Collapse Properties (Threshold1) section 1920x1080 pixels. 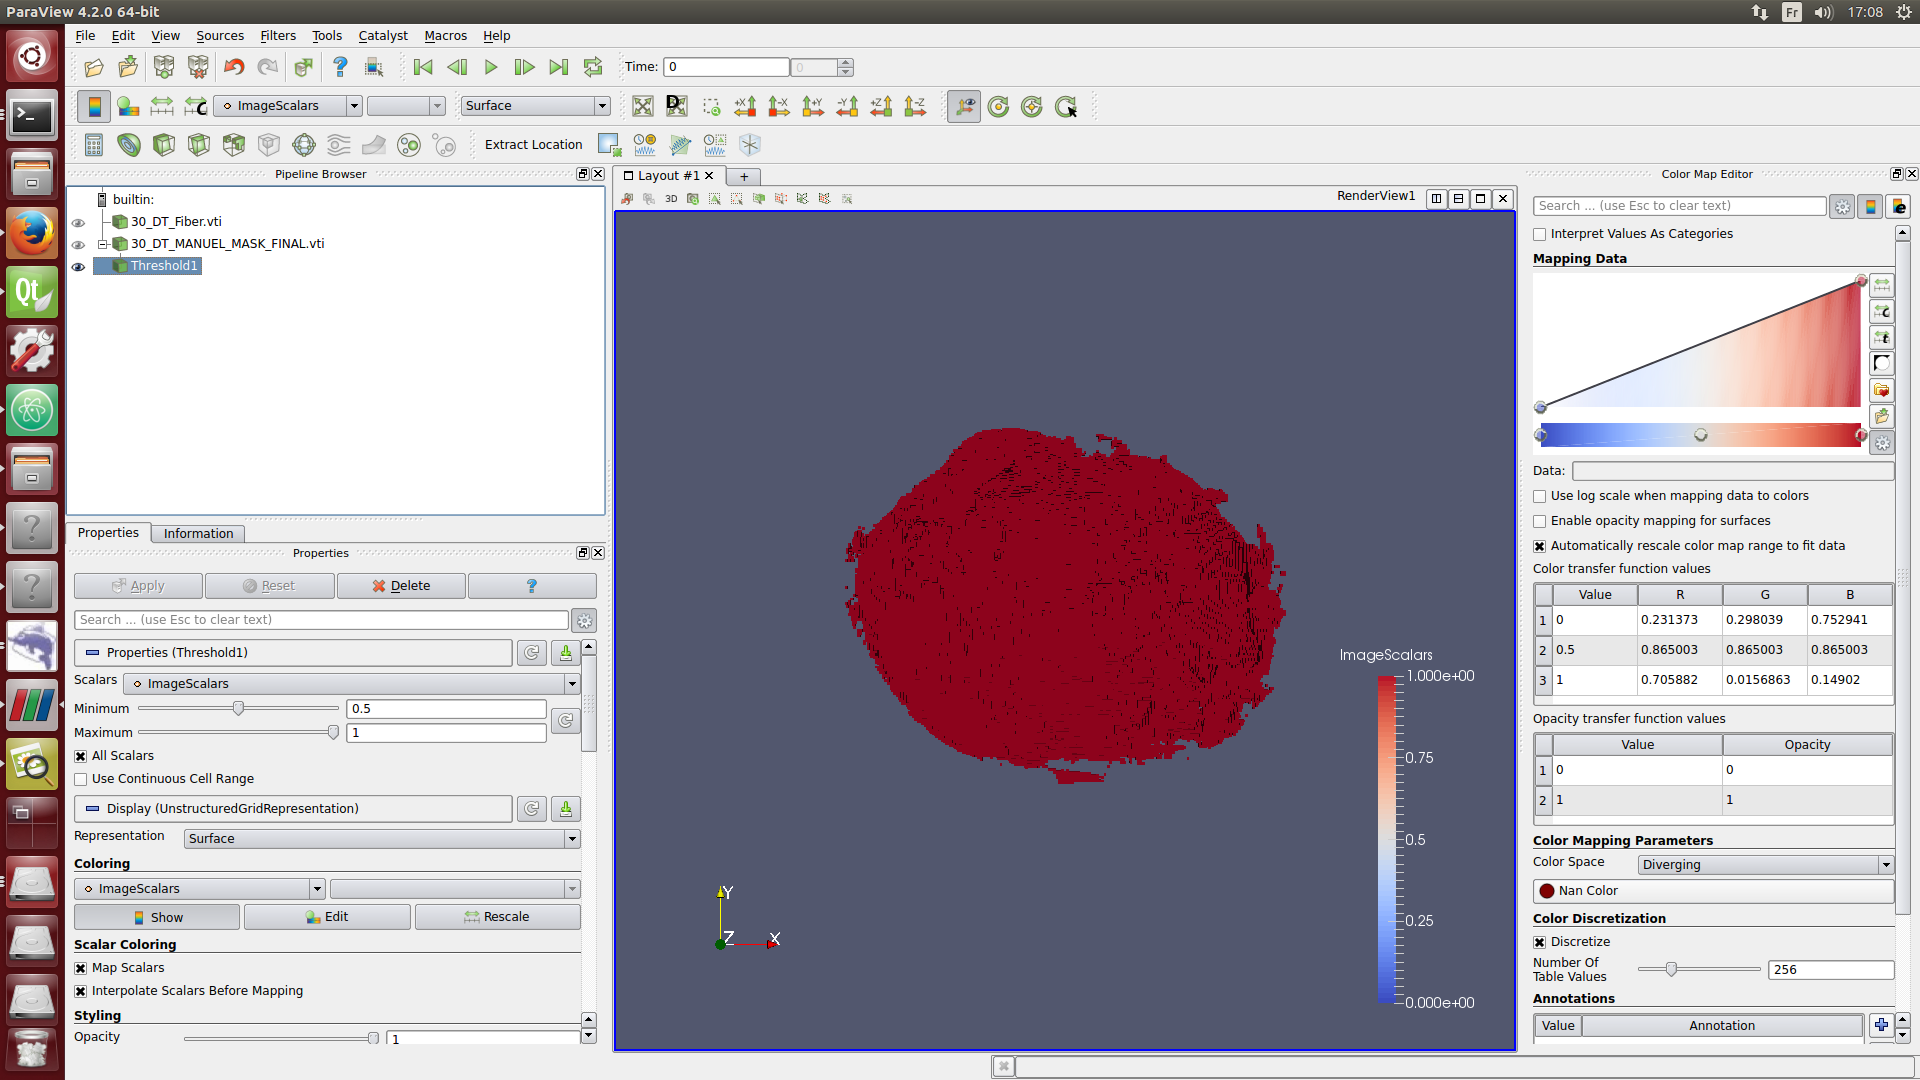click(293, 653)
